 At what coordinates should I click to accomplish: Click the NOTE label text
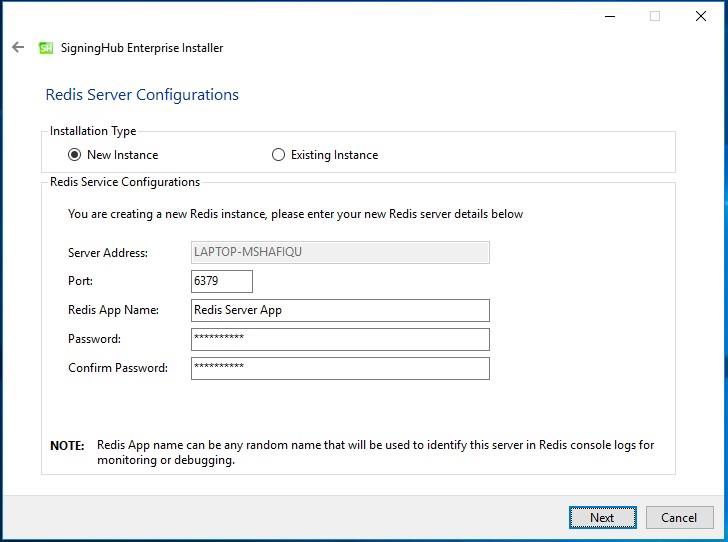coord(67,446)
